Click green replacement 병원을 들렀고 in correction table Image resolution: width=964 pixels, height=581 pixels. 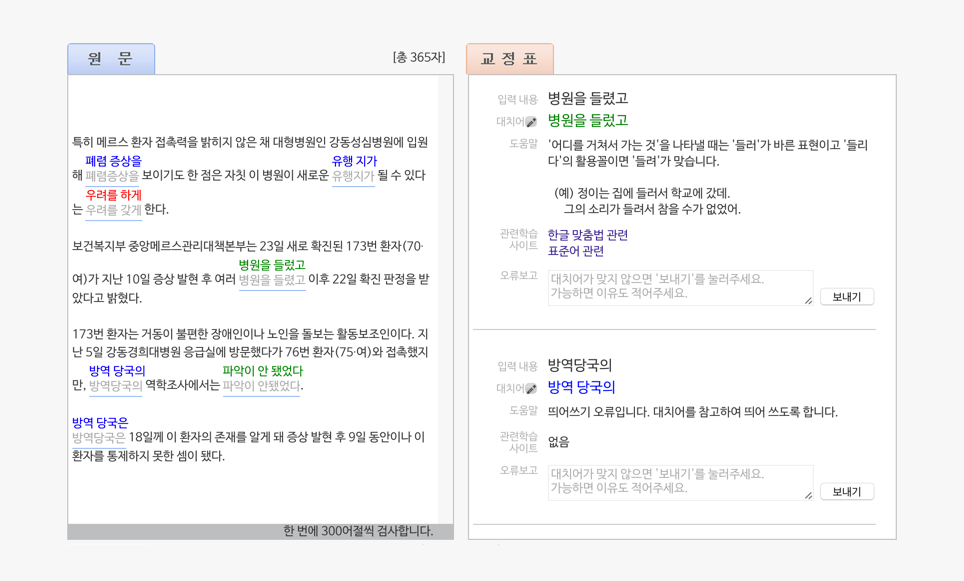tap(588, 121)
